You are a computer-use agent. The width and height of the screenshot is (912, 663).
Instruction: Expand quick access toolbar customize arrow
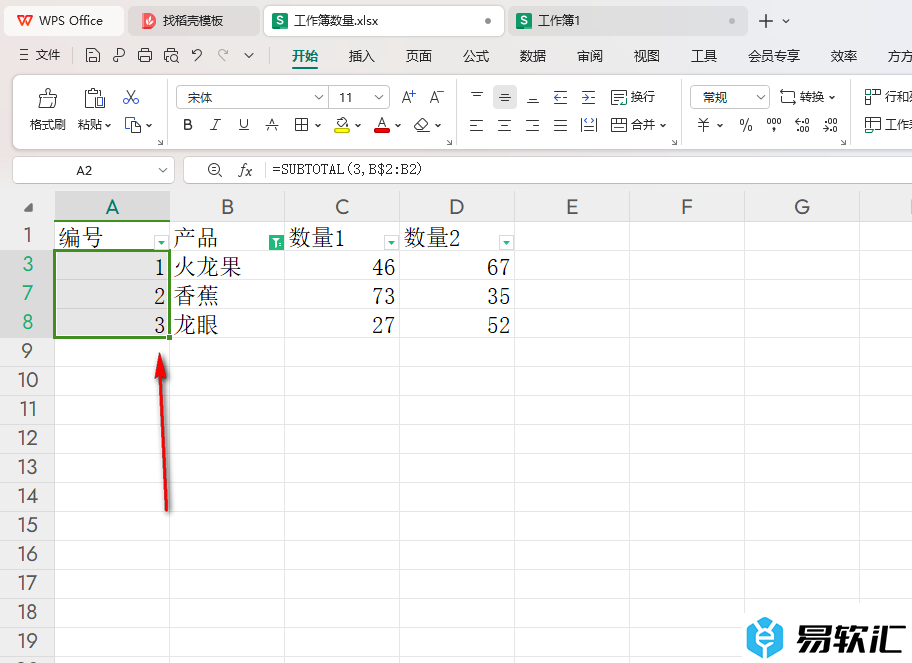(x=249, y=55)
